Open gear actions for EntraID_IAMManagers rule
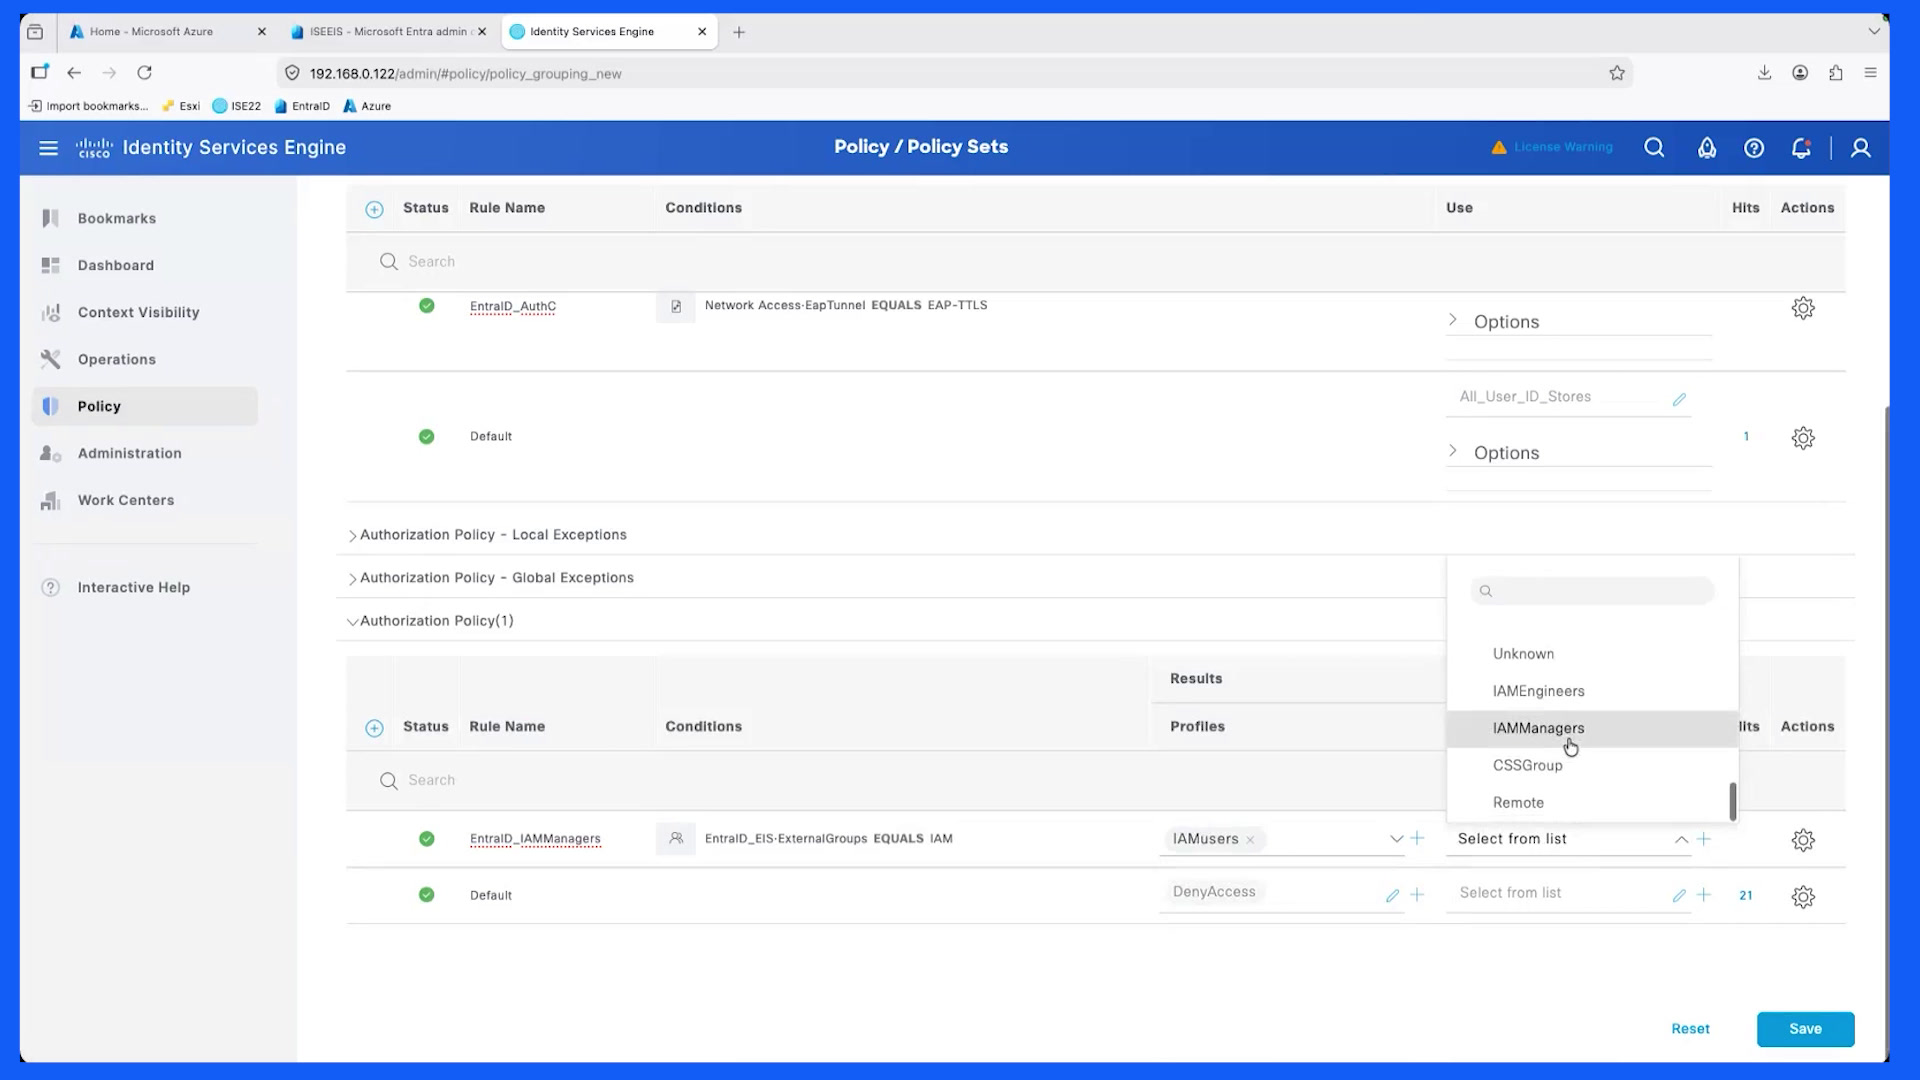 coord(1803,840)
